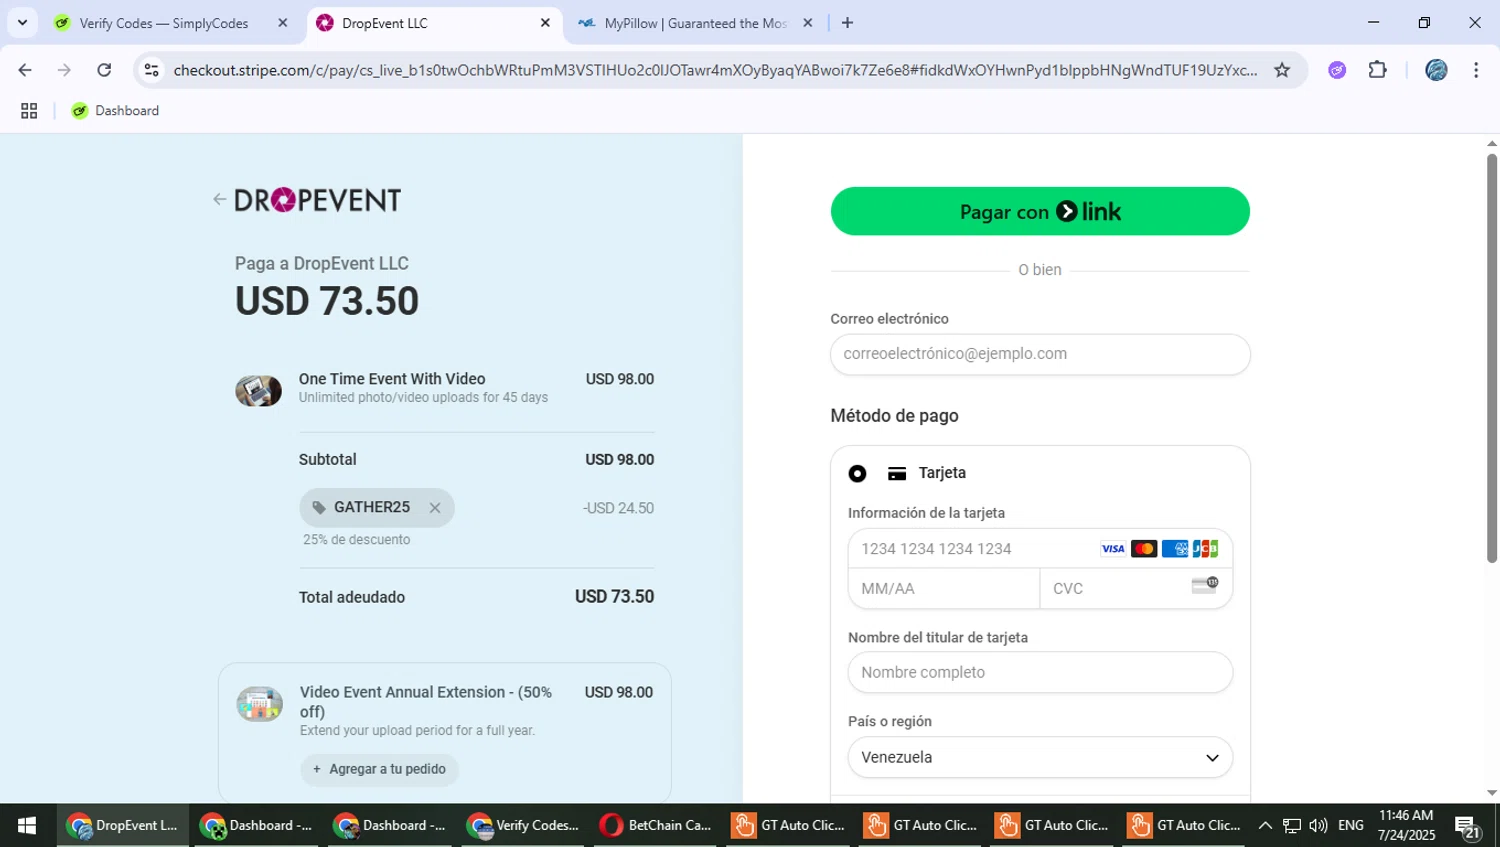Click the Visa card brand icon
This screenshot has width=1500, height=847.
tap(1113, 549)
